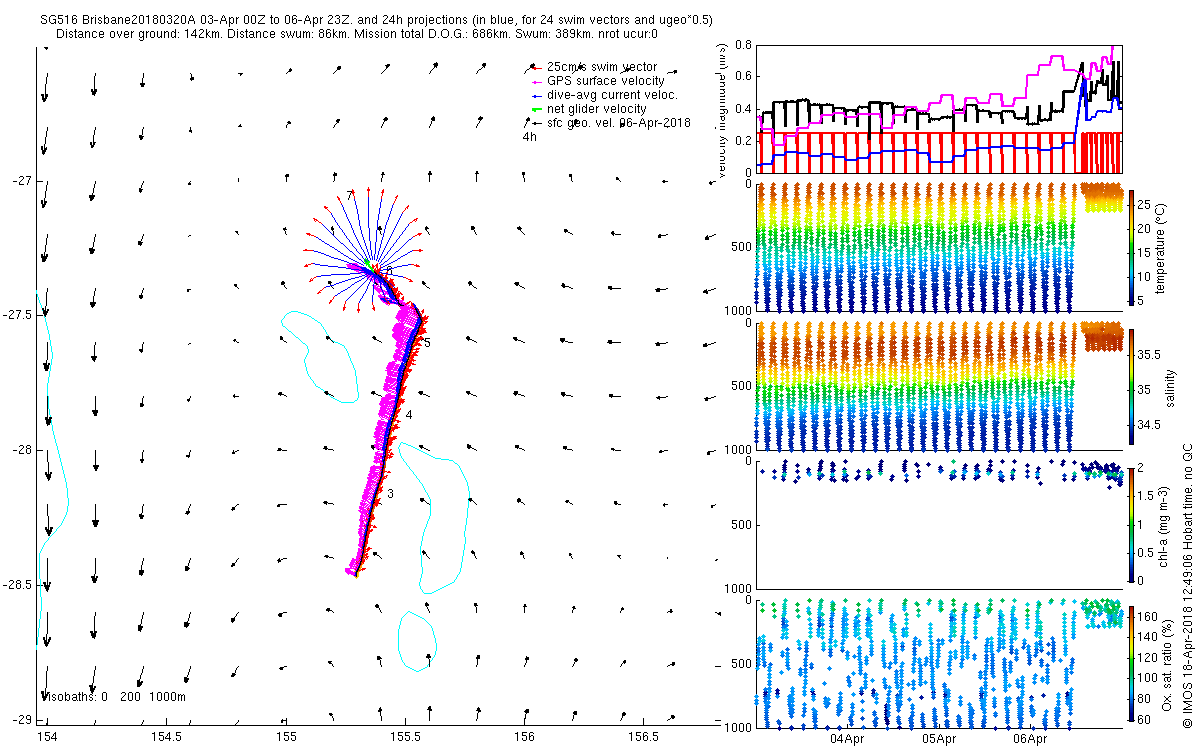Screen dimensions: 1200x750
Task: Click waypoint label '4' on the glider track
Action: point(409,414)
